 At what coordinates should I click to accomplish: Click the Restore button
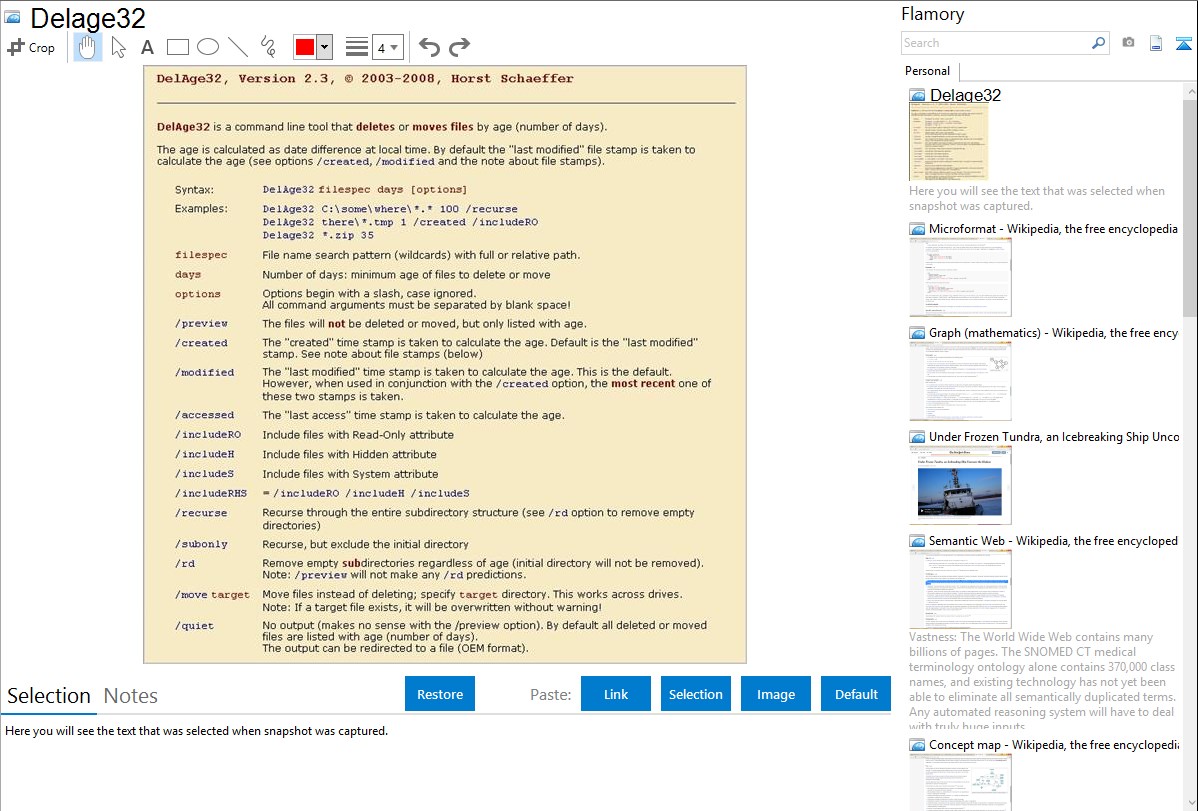[x=440, y=694]
